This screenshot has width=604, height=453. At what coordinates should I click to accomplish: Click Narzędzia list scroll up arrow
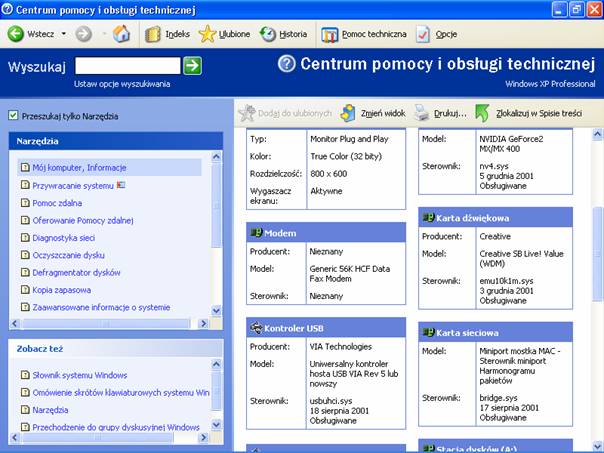pos(216,156)
